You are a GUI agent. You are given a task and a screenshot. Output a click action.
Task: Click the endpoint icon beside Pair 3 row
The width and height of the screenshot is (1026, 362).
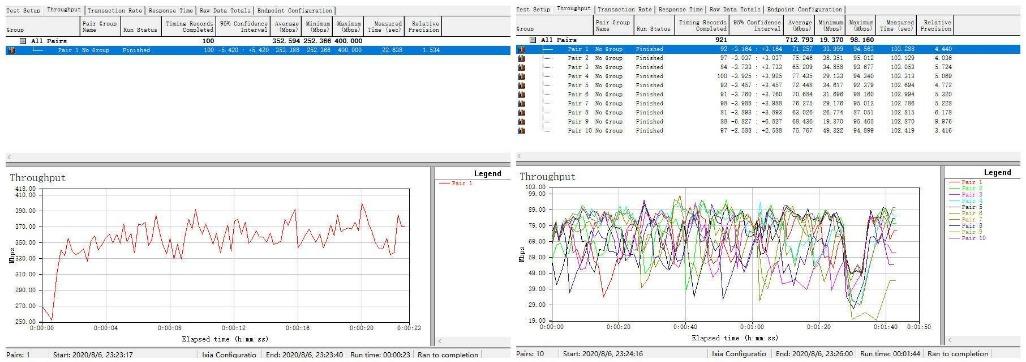point(522,67)
